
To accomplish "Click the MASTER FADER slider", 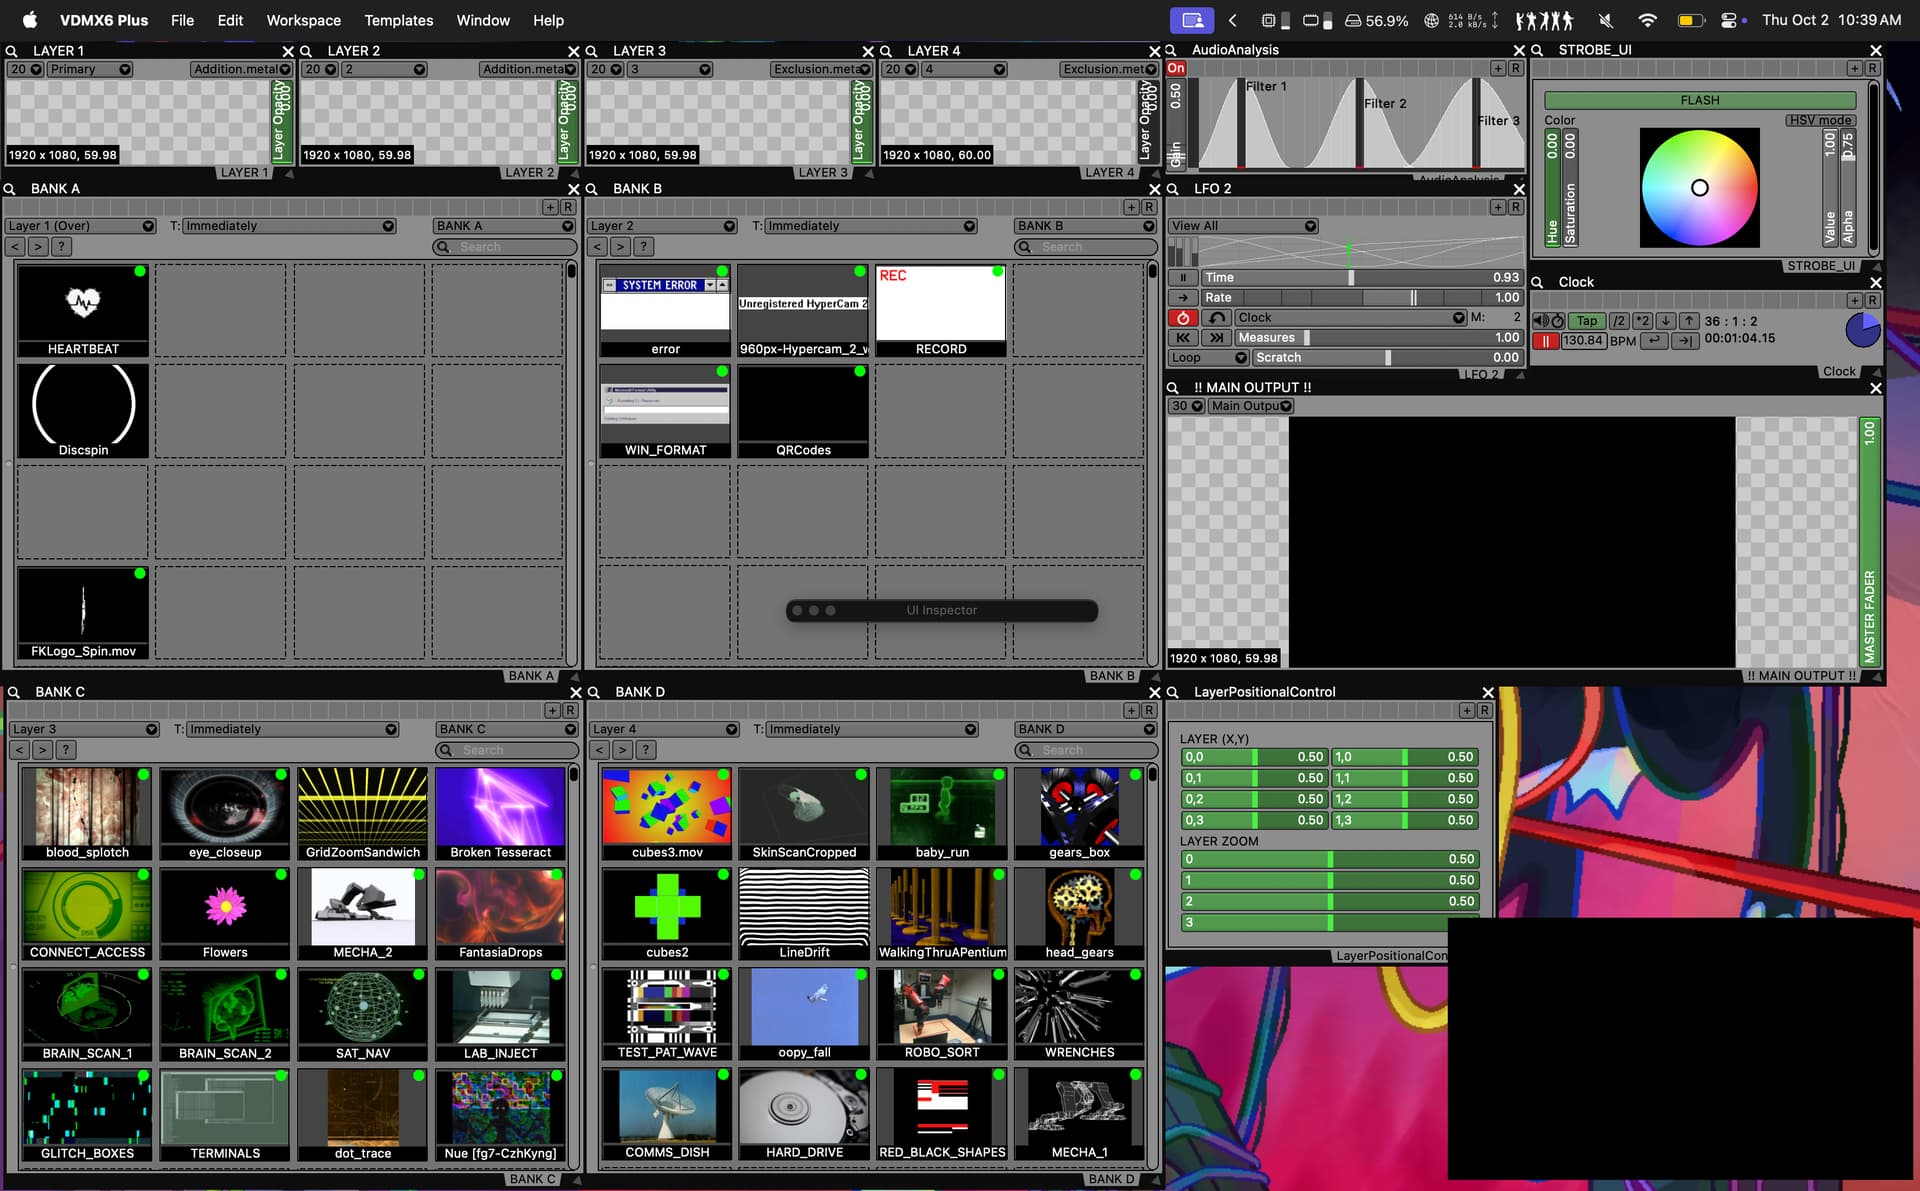I will click(x=1868, y=540).
